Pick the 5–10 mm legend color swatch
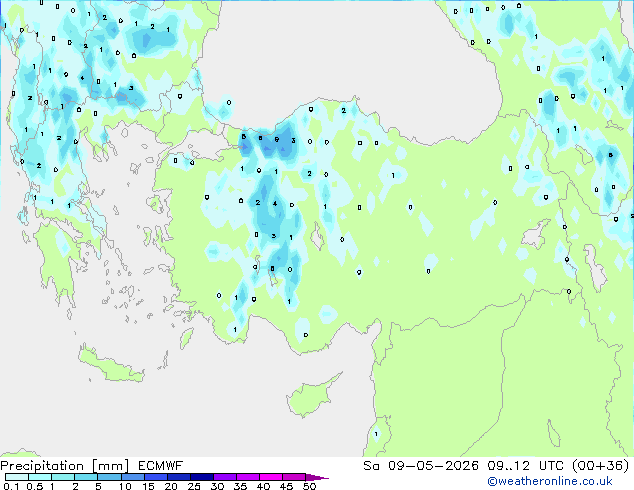 [x=109, y=477]
